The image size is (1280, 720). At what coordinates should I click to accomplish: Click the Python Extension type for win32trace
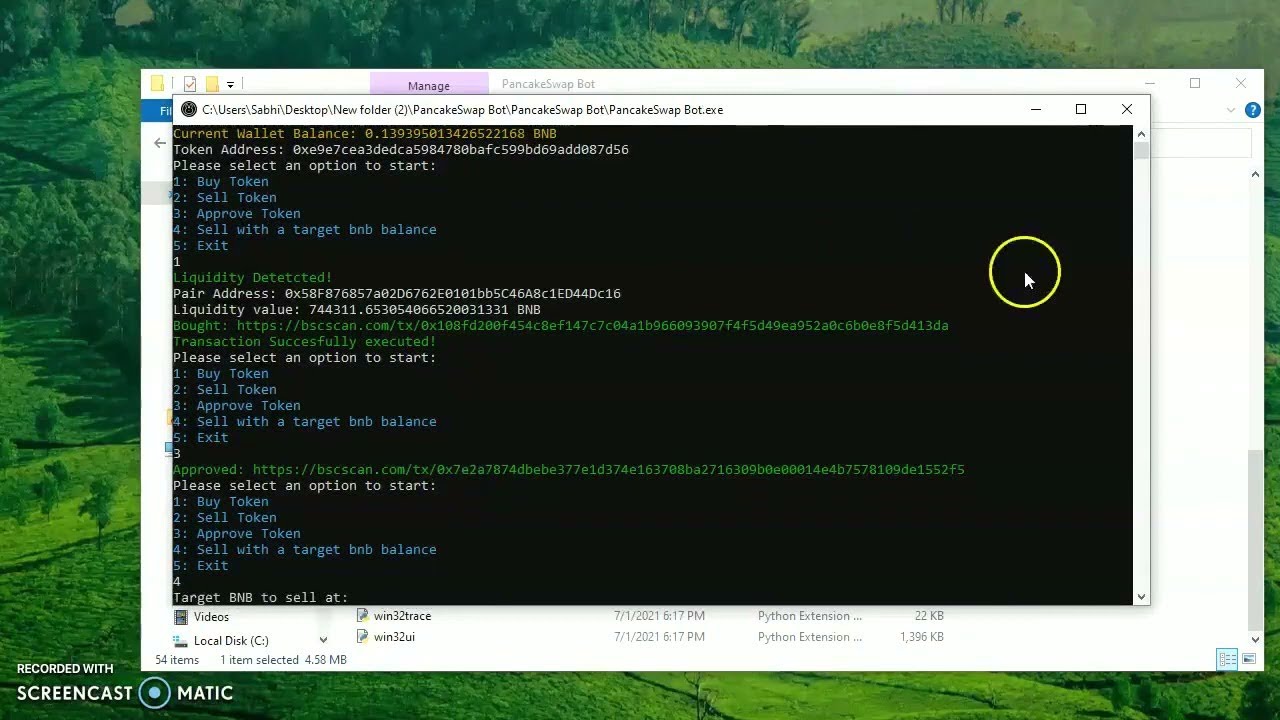(x=809, y=616)
